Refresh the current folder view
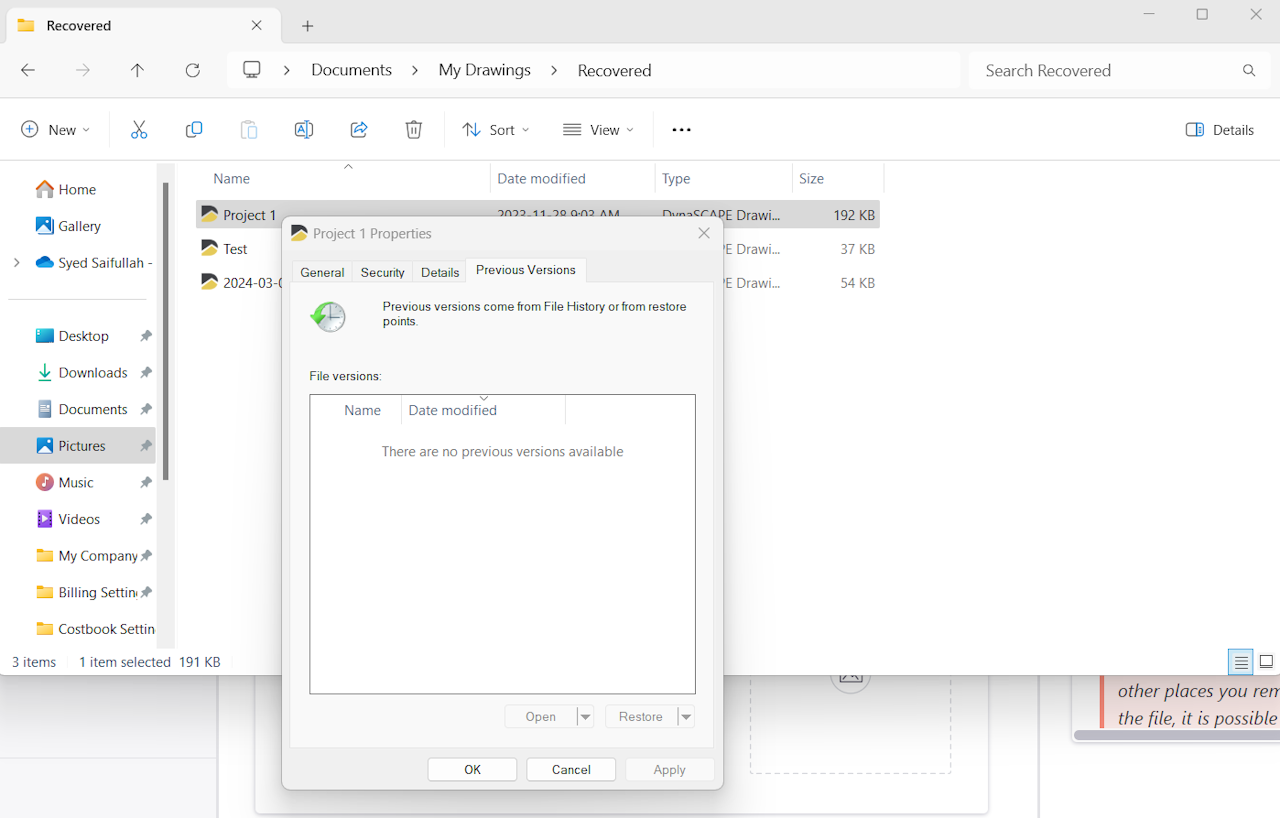Viewport: 1280px width, 818px height. (193, 70)
